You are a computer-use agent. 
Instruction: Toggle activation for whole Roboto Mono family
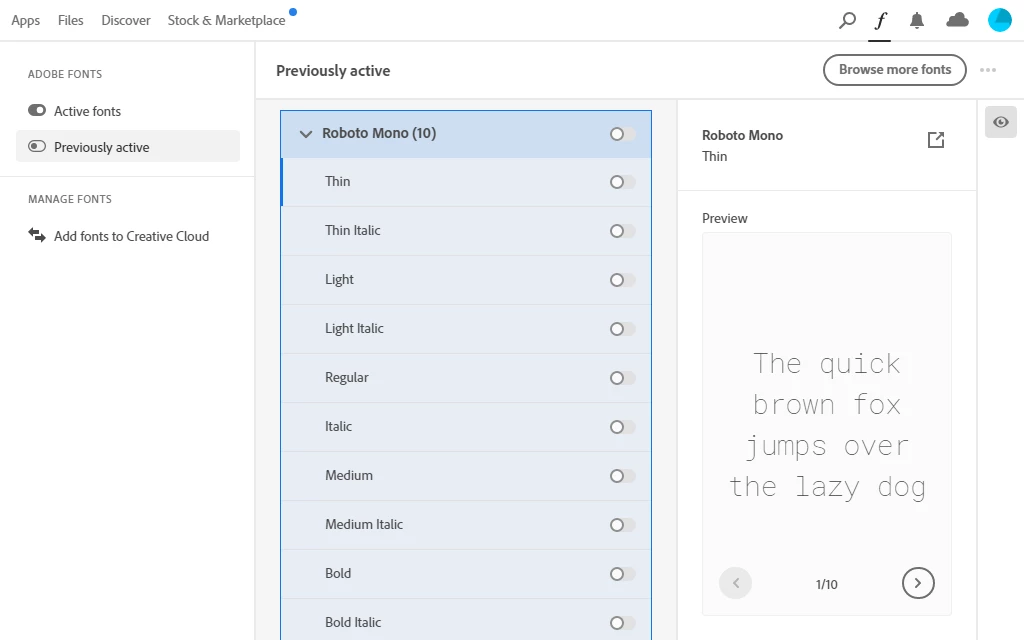[622, 134]
